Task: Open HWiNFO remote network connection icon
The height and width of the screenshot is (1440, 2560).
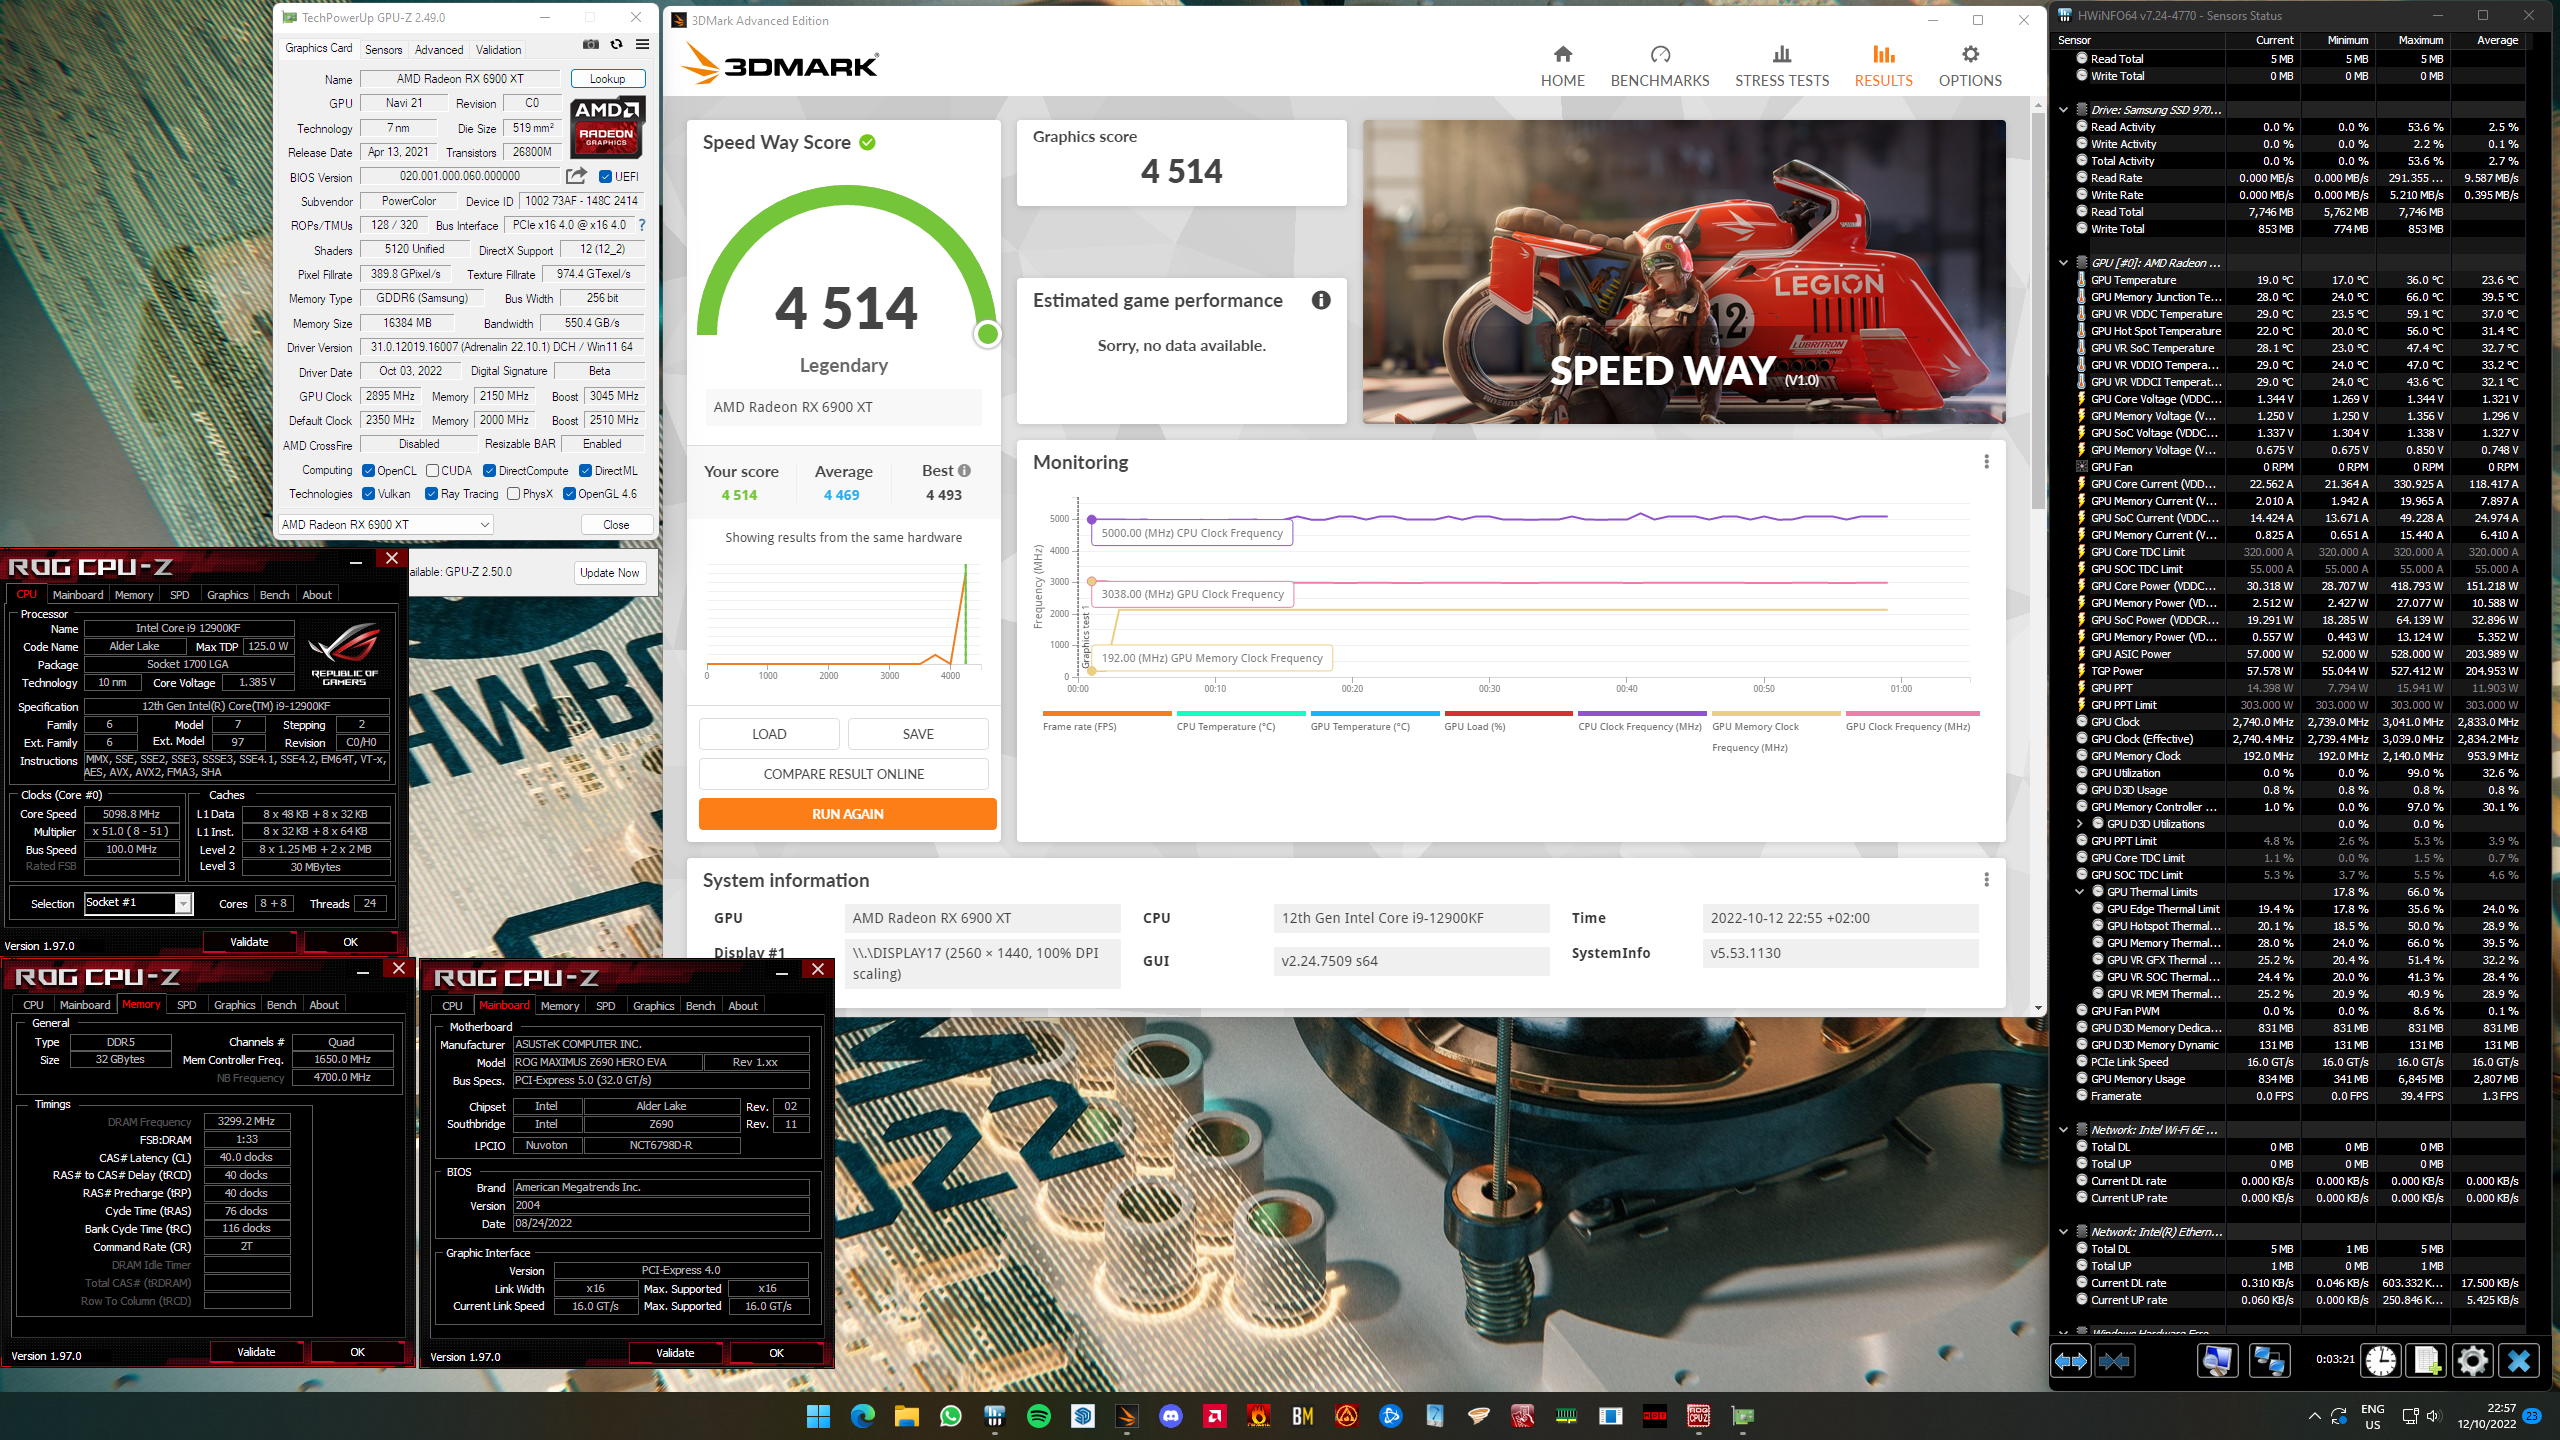Action: coord(2269,1361)
